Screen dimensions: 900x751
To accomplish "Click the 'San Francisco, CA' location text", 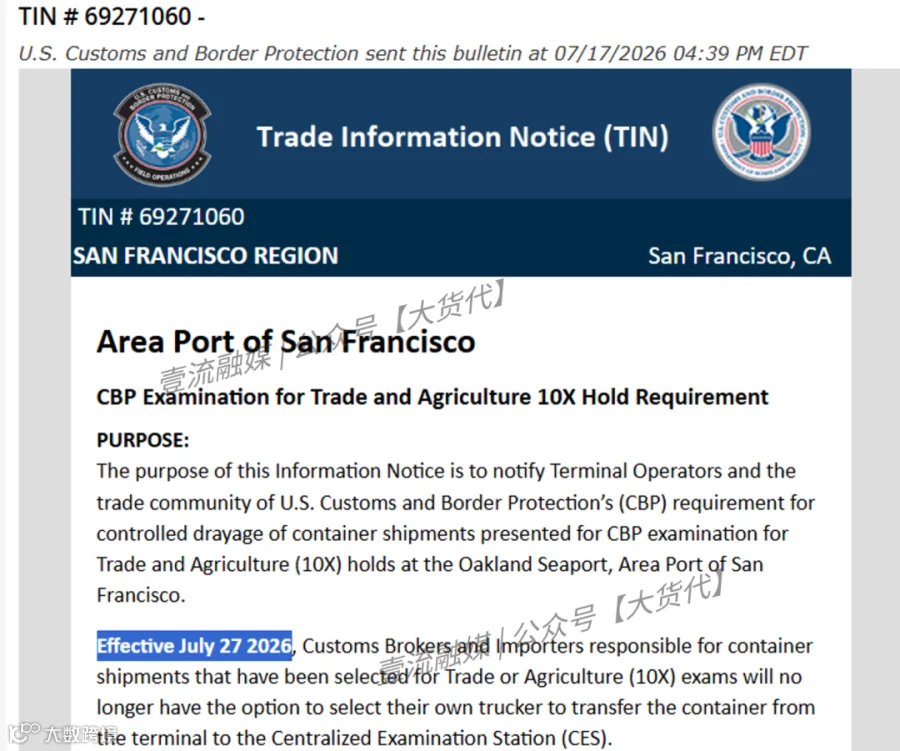I will point(739,256).
